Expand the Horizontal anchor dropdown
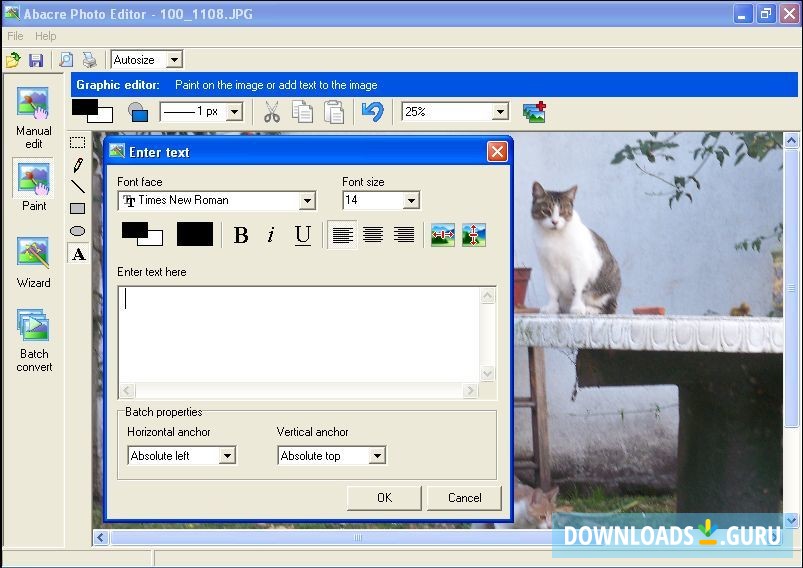 coord(227,455)
